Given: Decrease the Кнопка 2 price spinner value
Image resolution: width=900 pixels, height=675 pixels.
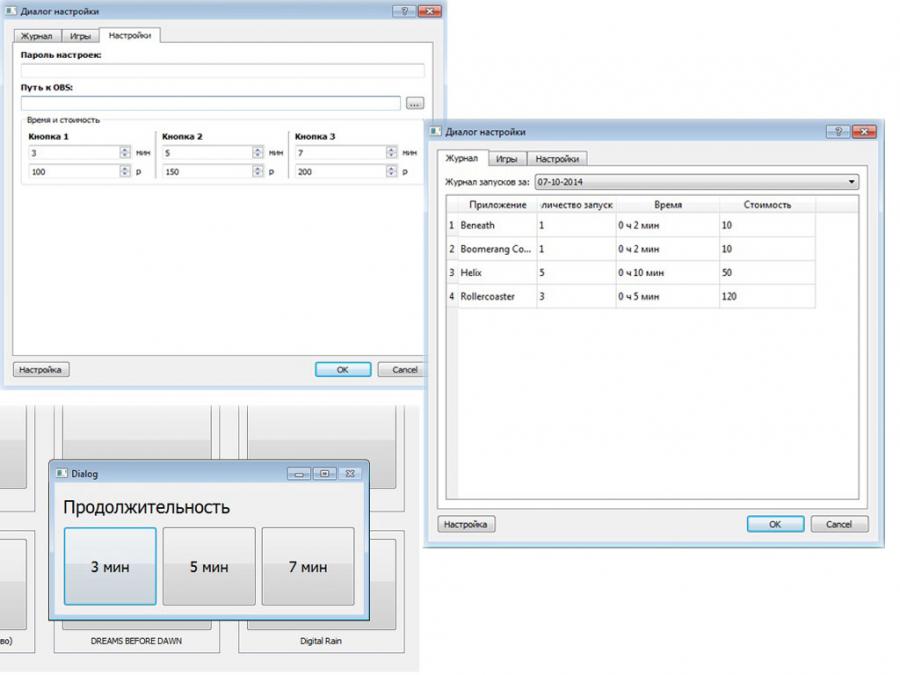Looking at the screenshot, I should [258, 175].
